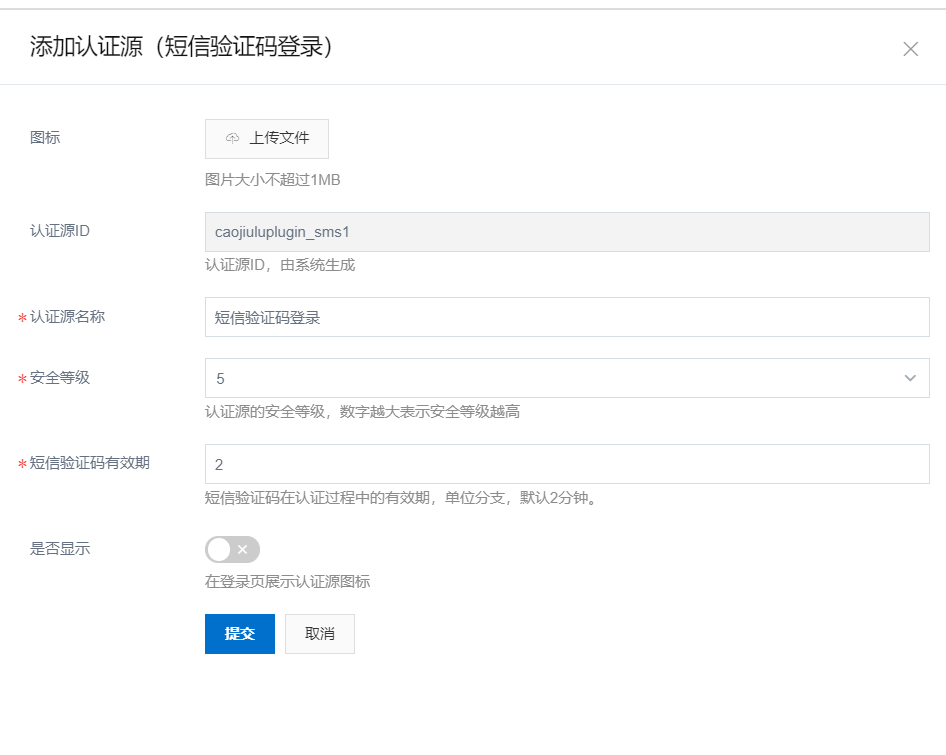
Task: Submit the form with 提交
Action: pyautogui.click(x=240, y=634)
